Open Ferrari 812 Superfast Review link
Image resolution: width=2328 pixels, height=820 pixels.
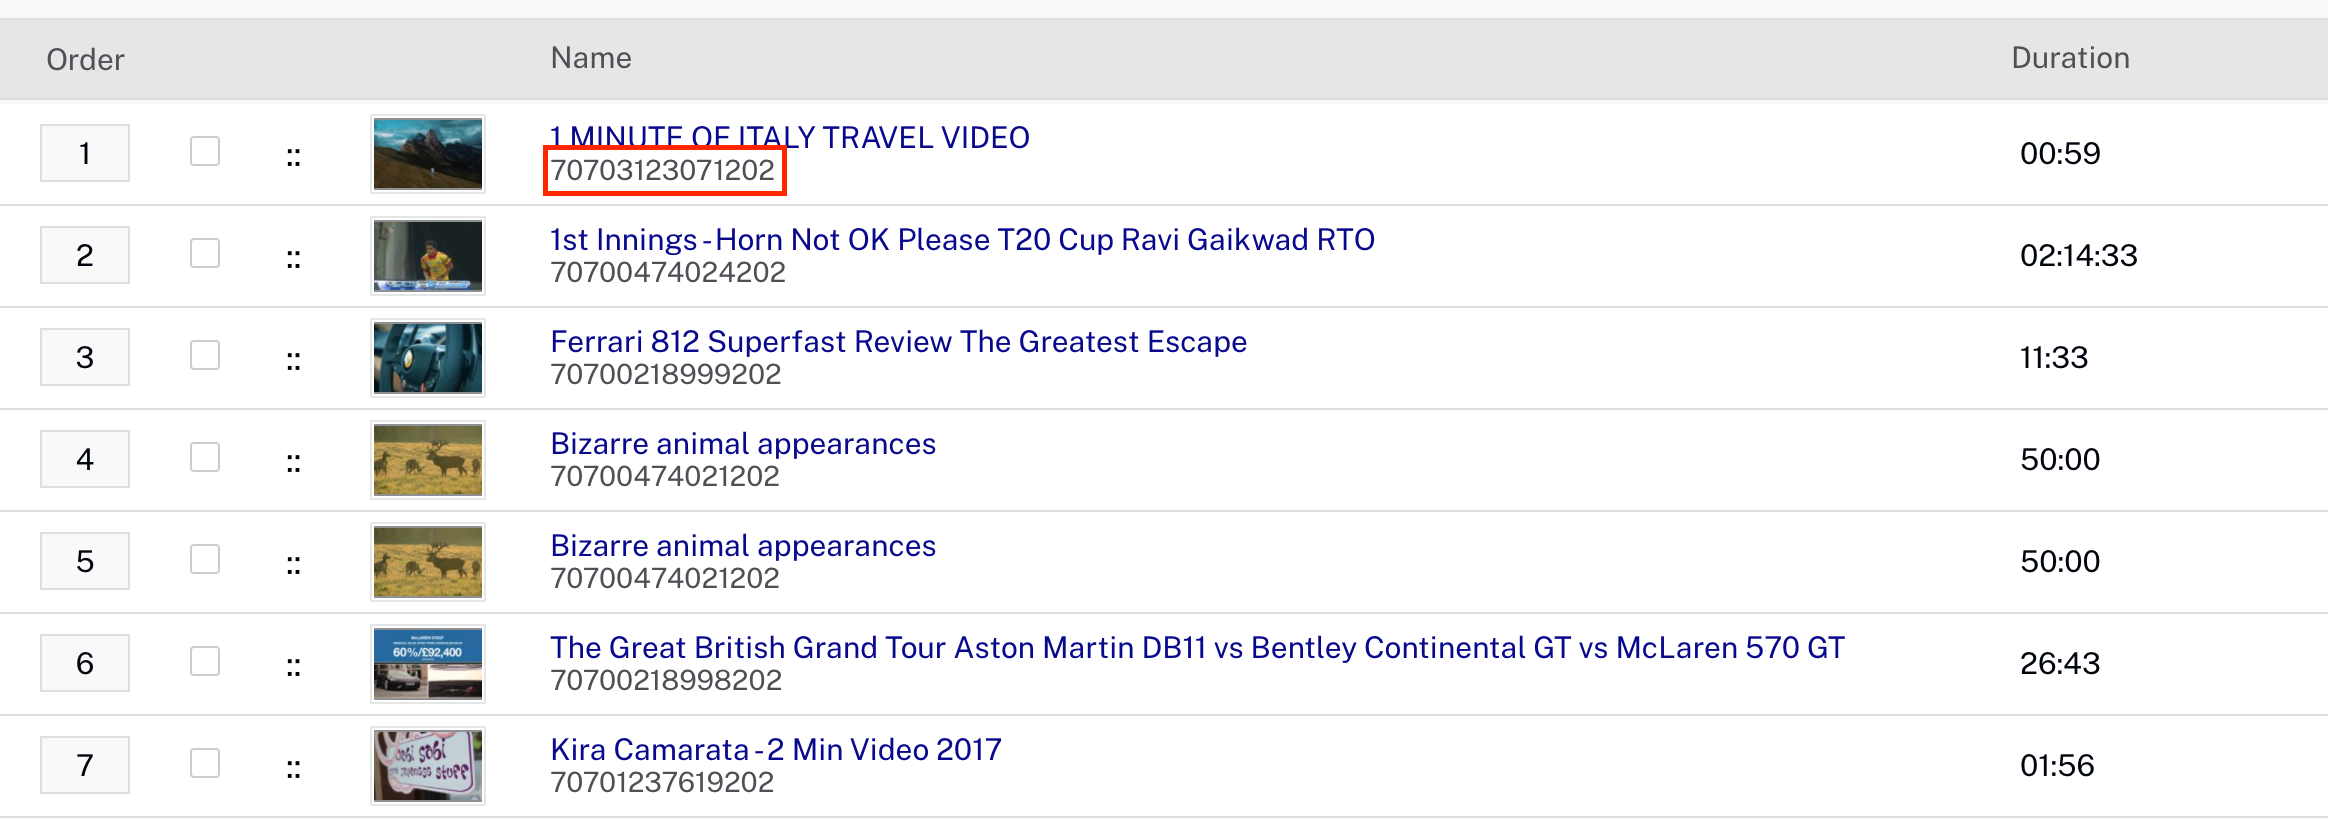coord(898,342)
